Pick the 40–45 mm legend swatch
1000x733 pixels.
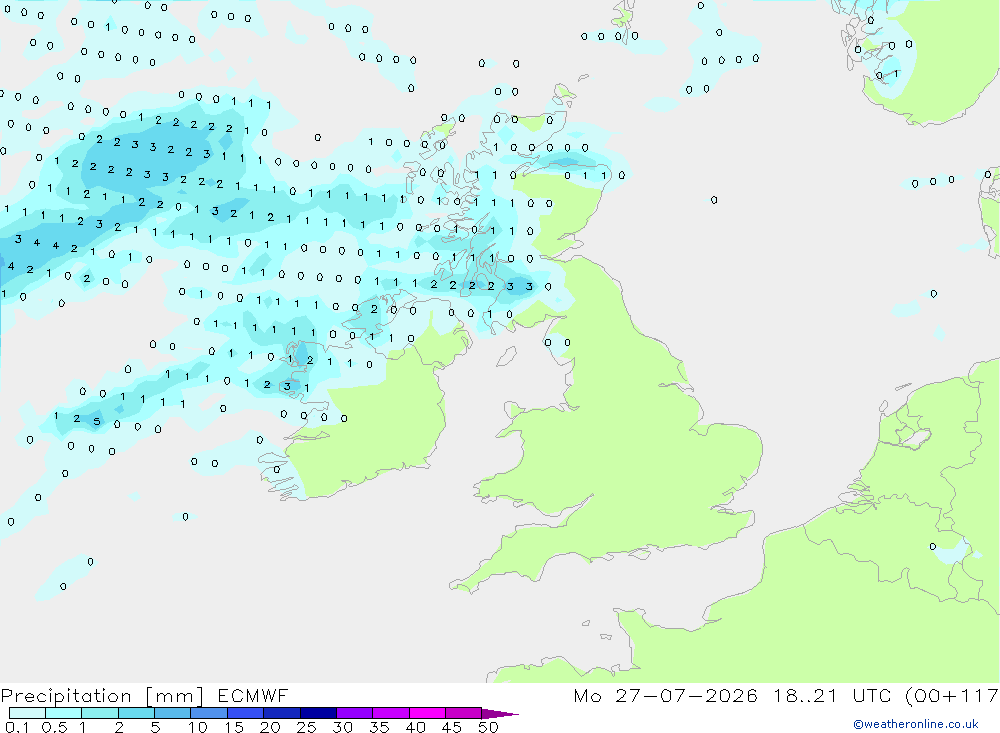427,713
